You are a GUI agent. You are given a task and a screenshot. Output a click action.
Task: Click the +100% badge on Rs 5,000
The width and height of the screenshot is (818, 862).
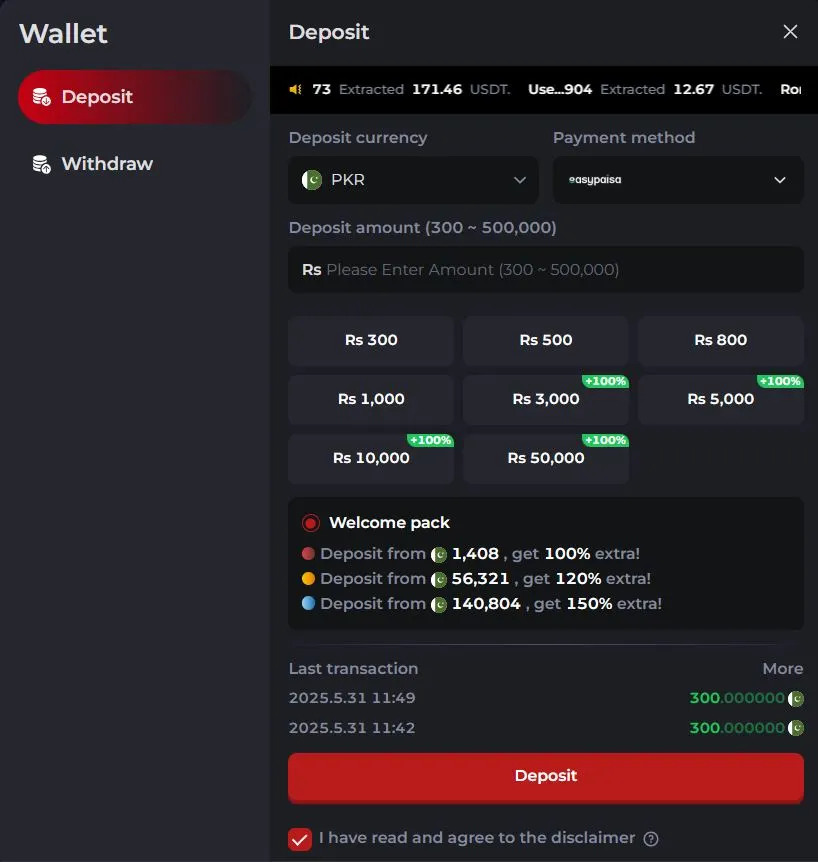coord(780,382)
